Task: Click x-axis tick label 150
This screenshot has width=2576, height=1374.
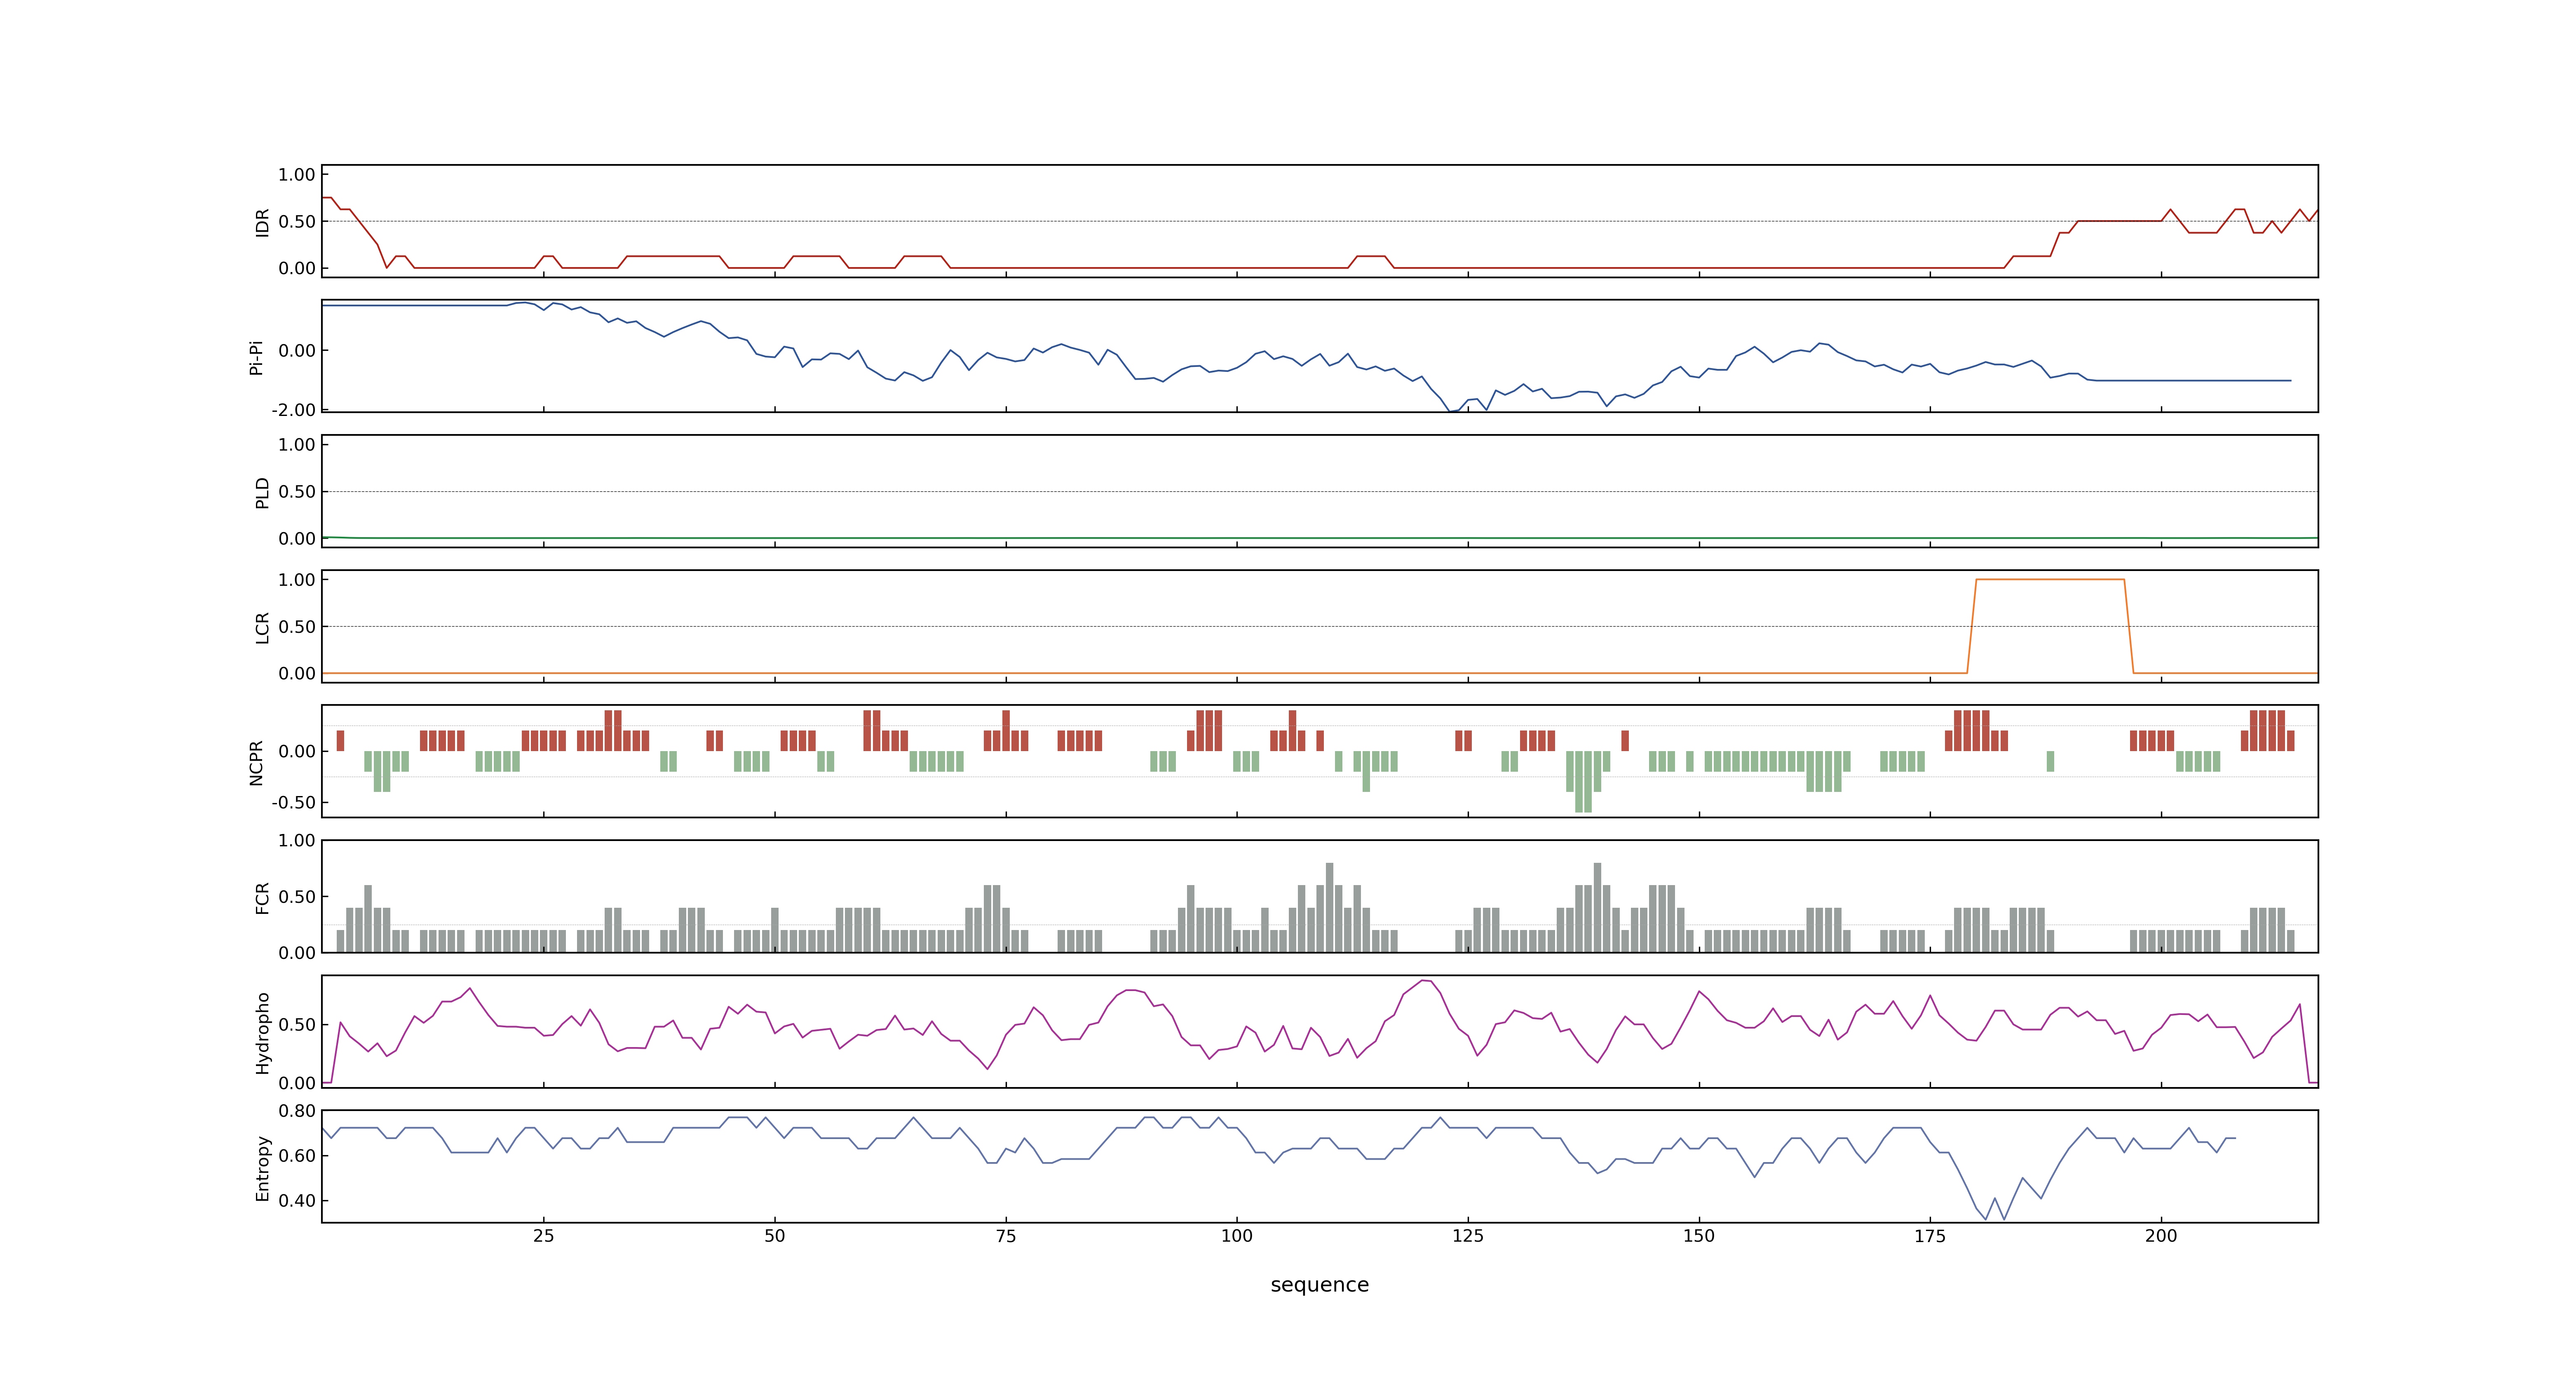Action: click(1698, 1236)
